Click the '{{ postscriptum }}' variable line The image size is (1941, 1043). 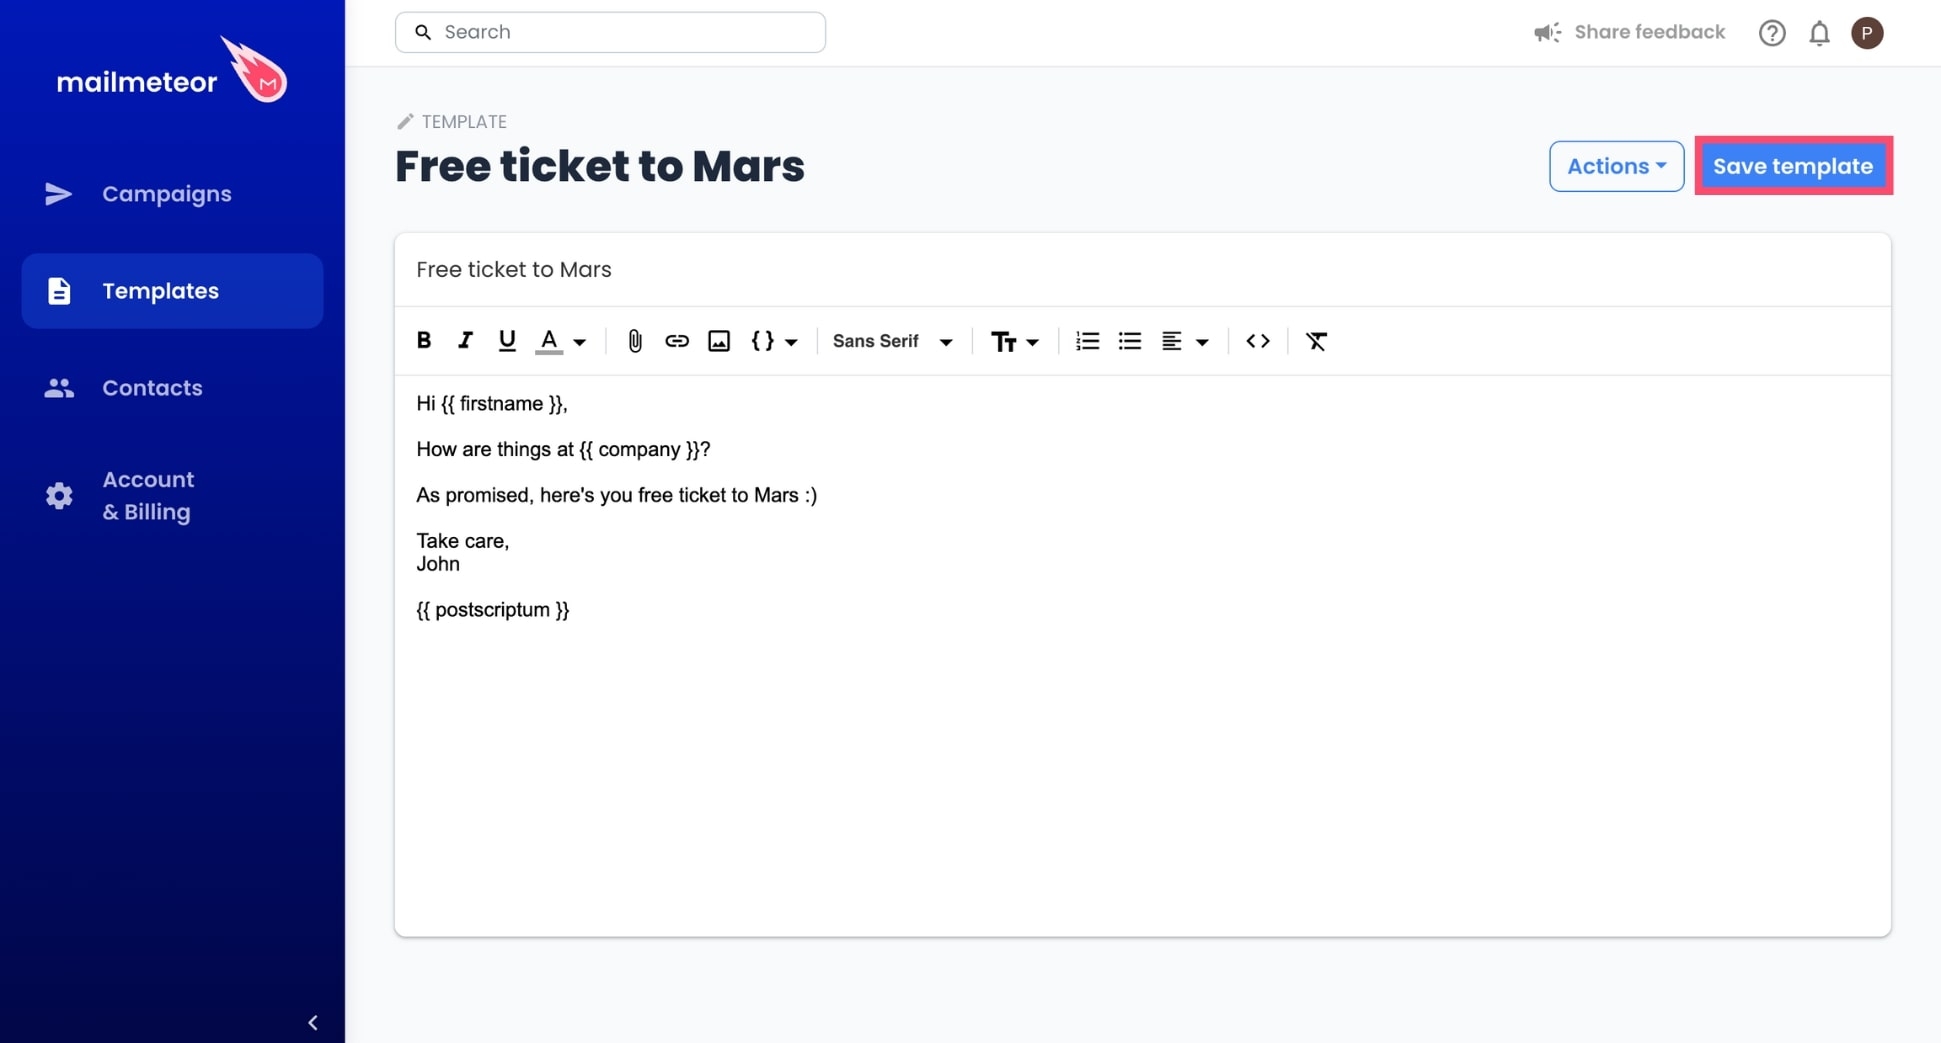(x=493, y=610)
